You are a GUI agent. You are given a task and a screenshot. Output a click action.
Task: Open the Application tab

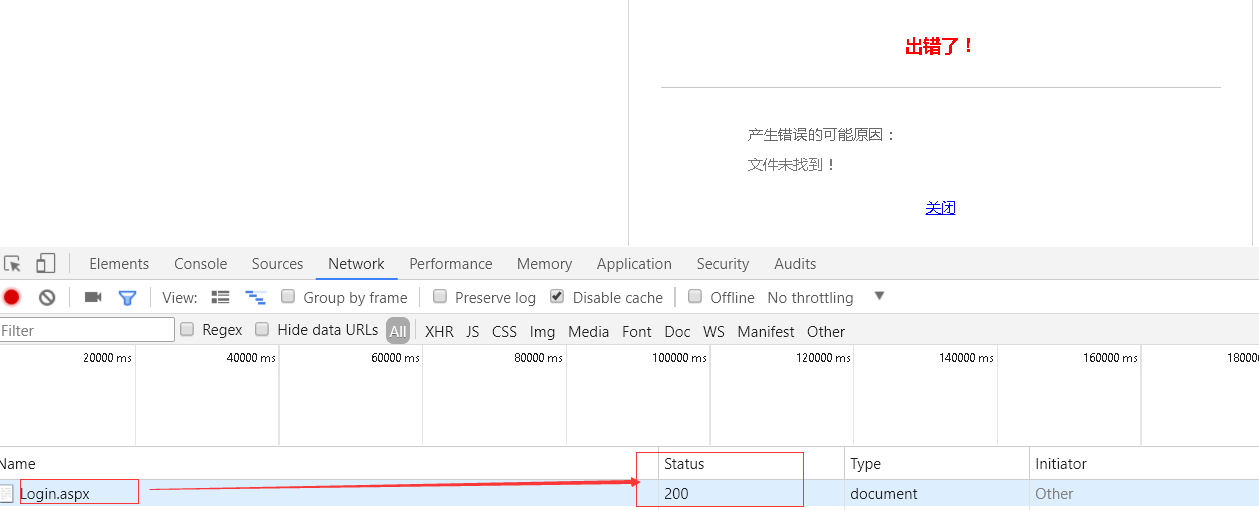[634, 264]
